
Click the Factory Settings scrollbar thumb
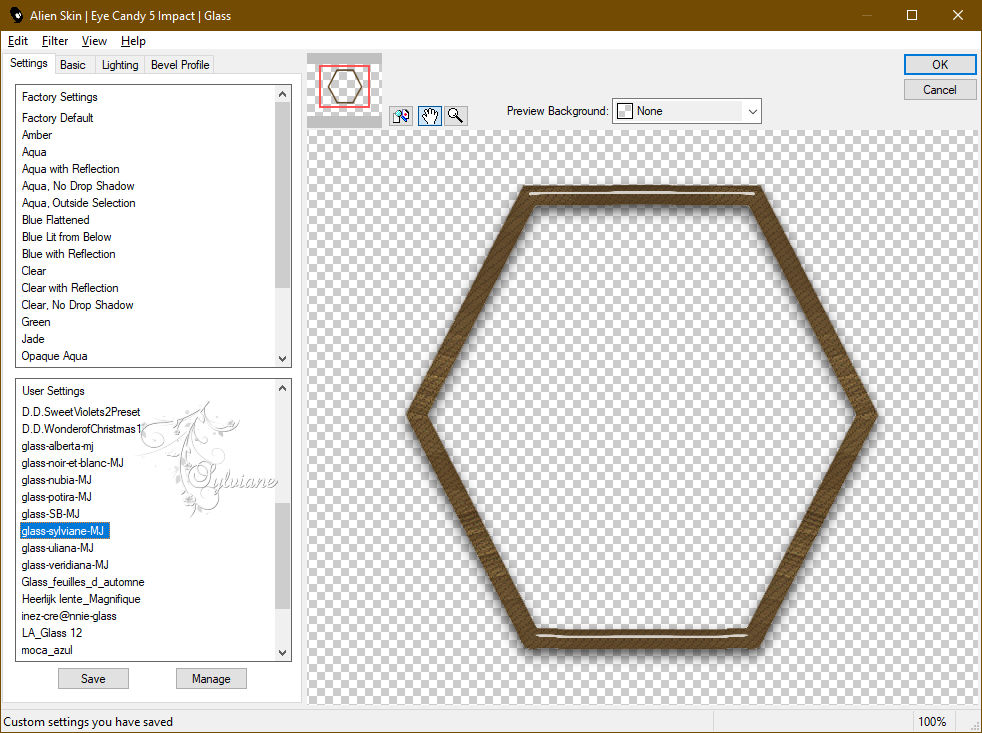point(282,194)
